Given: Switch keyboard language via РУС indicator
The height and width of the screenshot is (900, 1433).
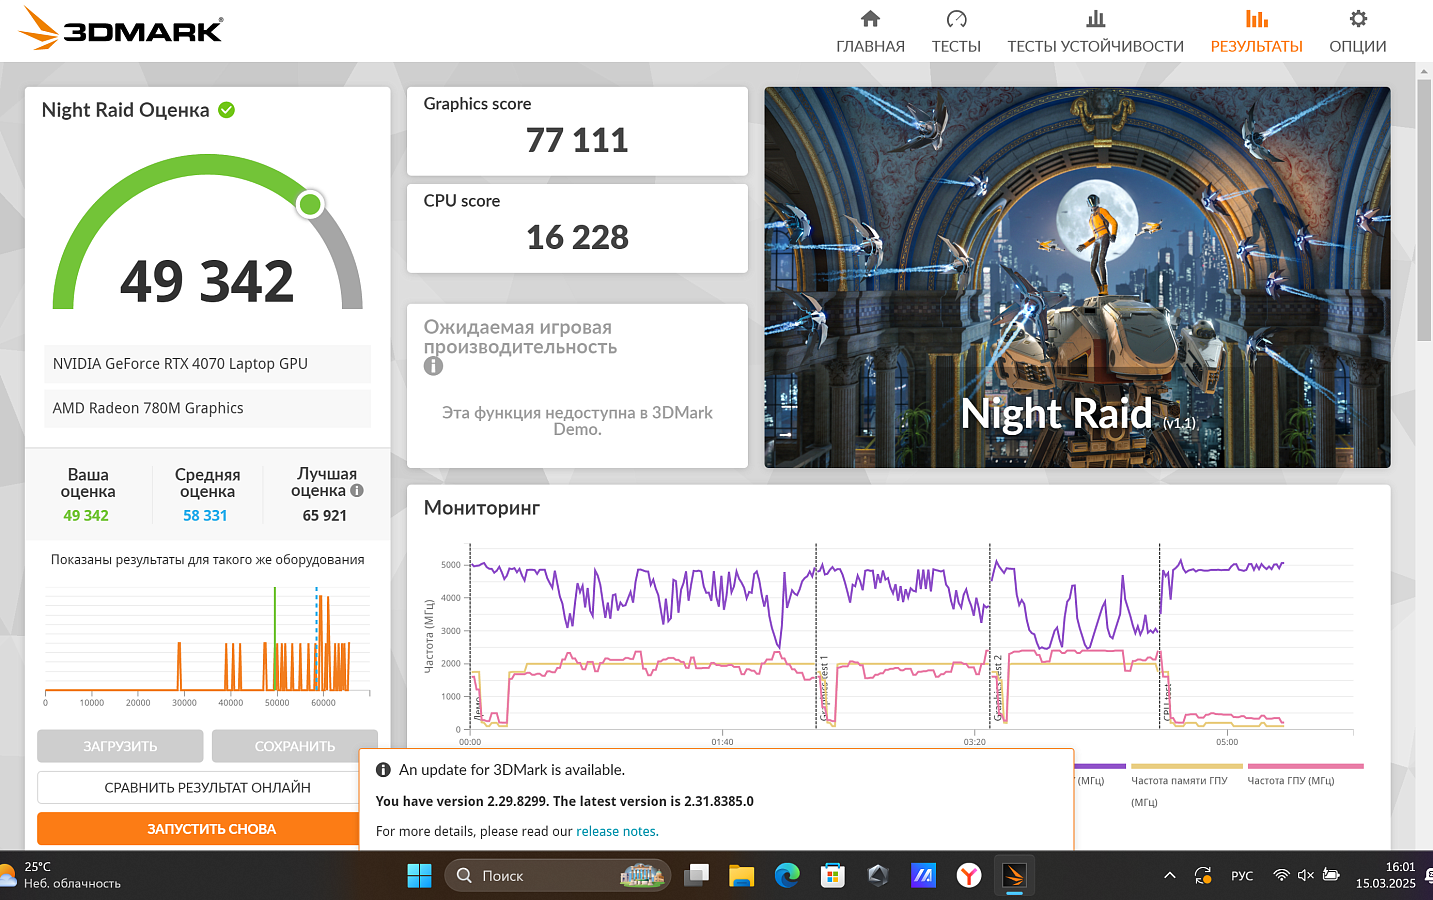Looking at the screenshot, I should point(1242,876).
